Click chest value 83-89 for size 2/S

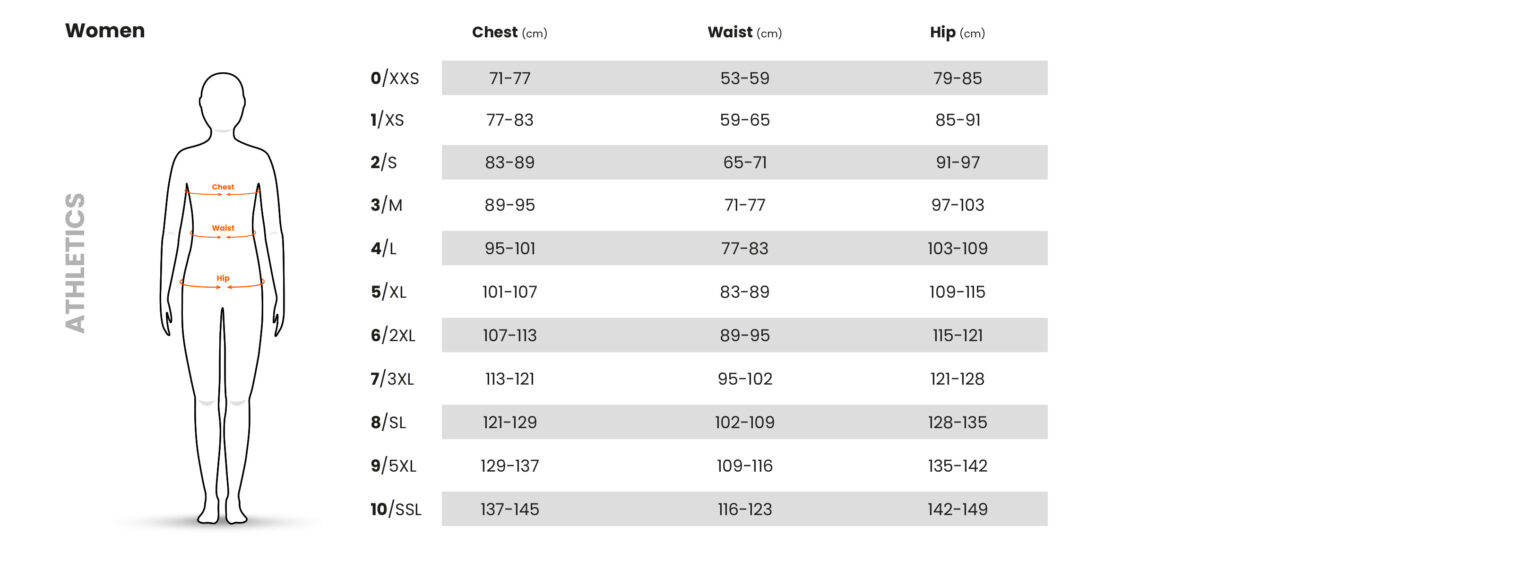tap(510, 162)
